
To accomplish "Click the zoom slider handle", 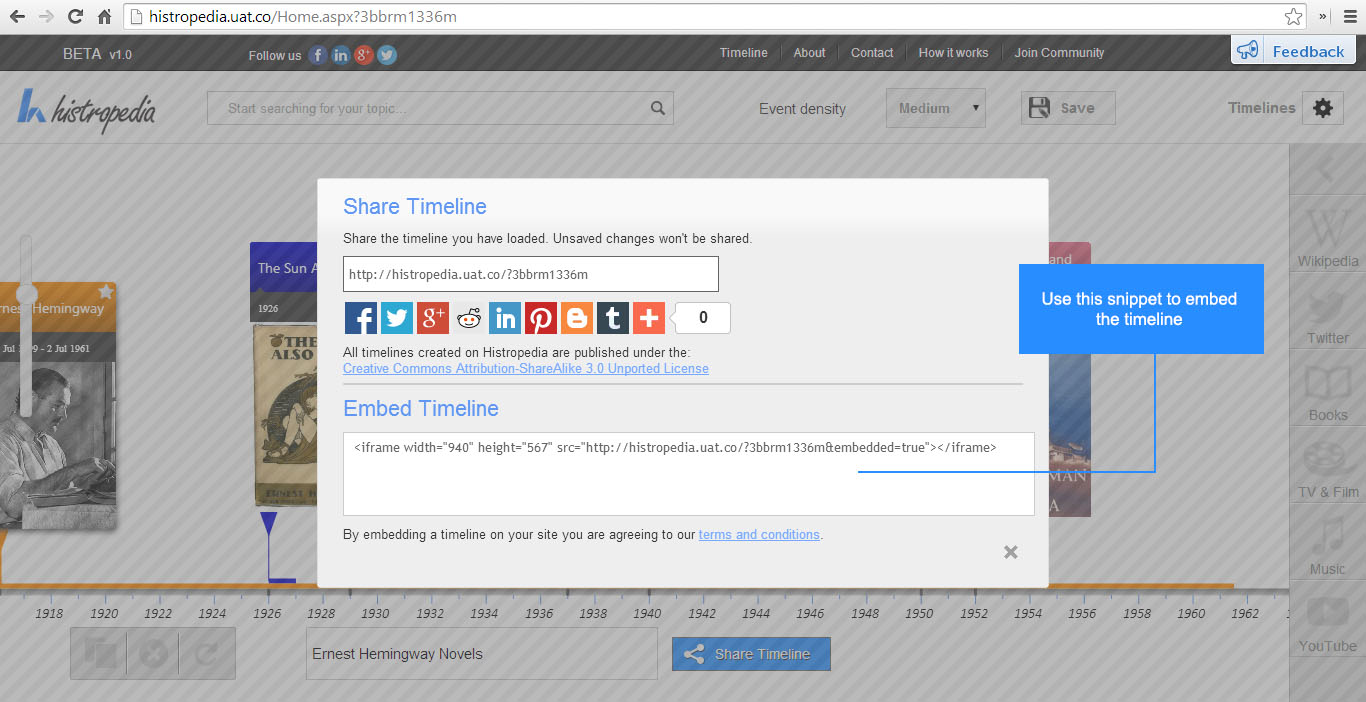I will tap(26, 293).
